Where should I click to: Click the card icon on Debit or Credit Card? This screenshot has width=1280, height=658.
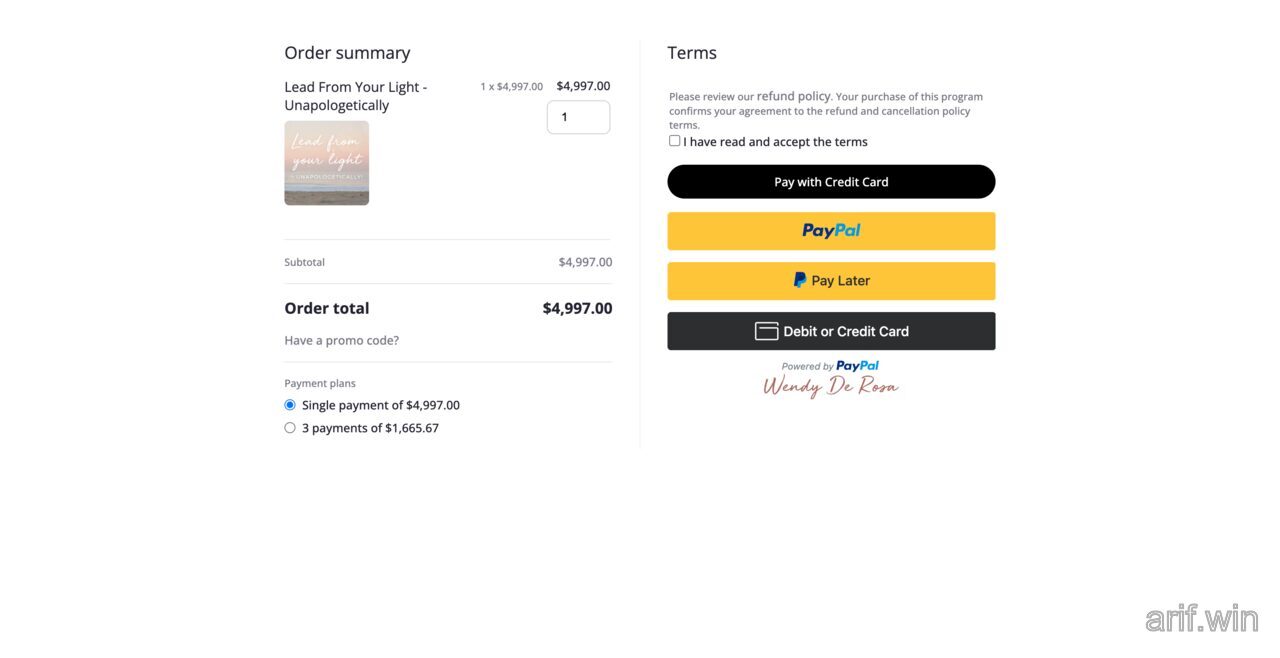[x=766, y=330]
